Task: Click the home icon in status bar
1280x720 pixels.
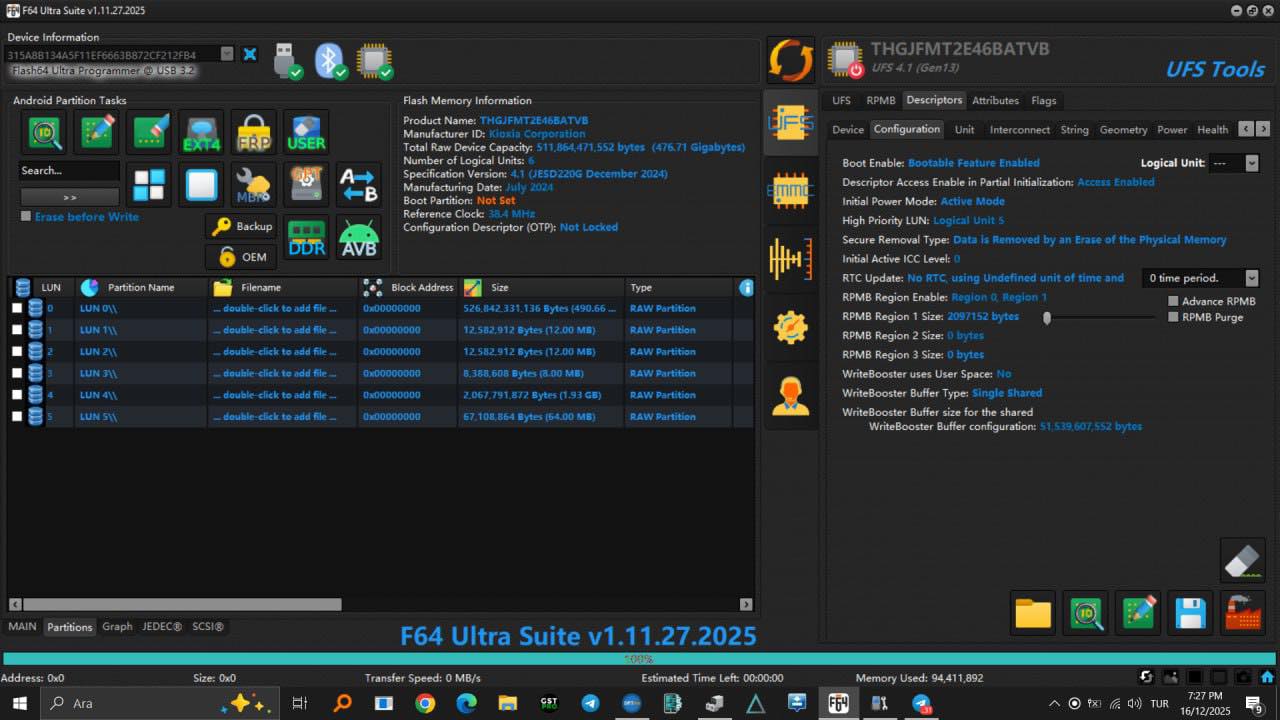Action: pos(1267,677)
